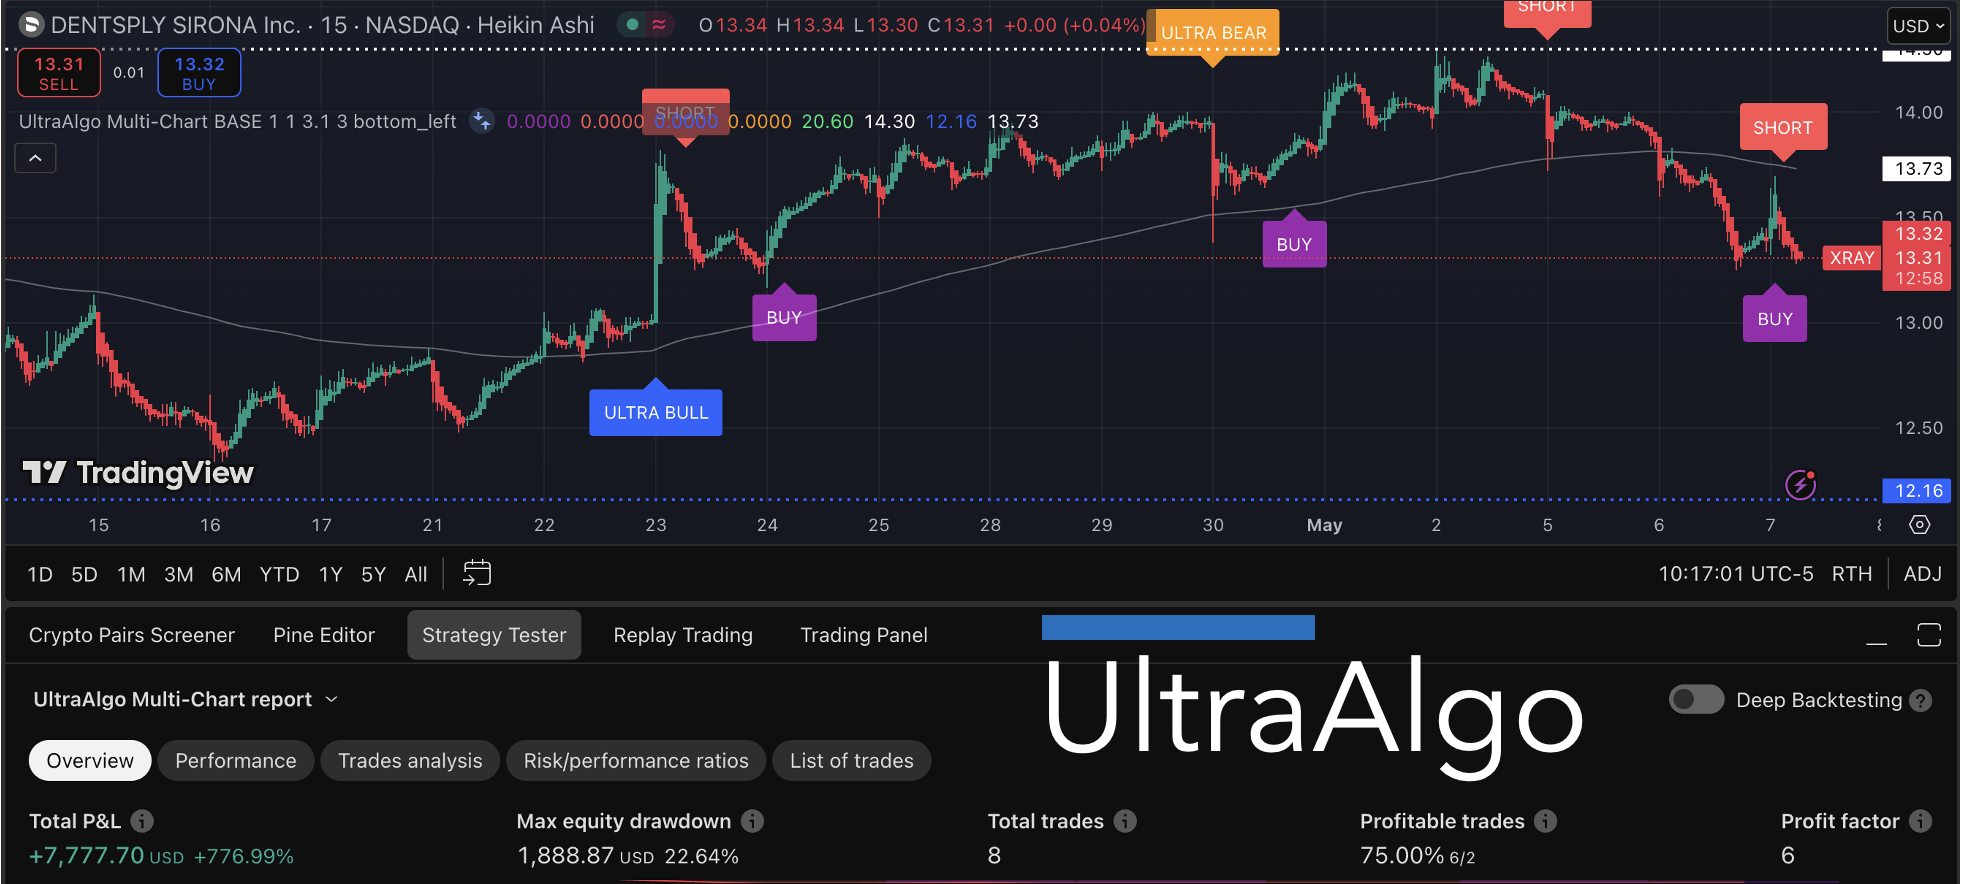The height and width of the screenshot is (884, 1962).
Task: Click the Profitable trades info icon
Action: pos(1546,821)
